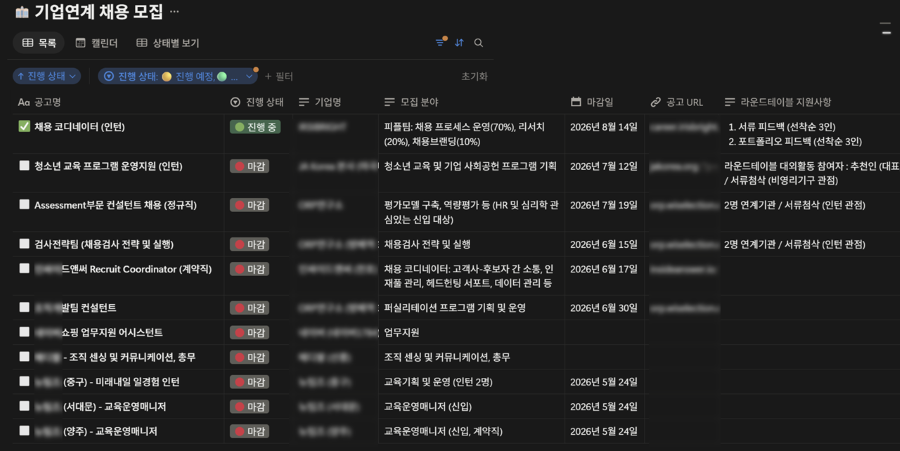900x451 pixels.
Task: Click the 기업연계 채용 모집 page title
Action: tap(99, 12)
